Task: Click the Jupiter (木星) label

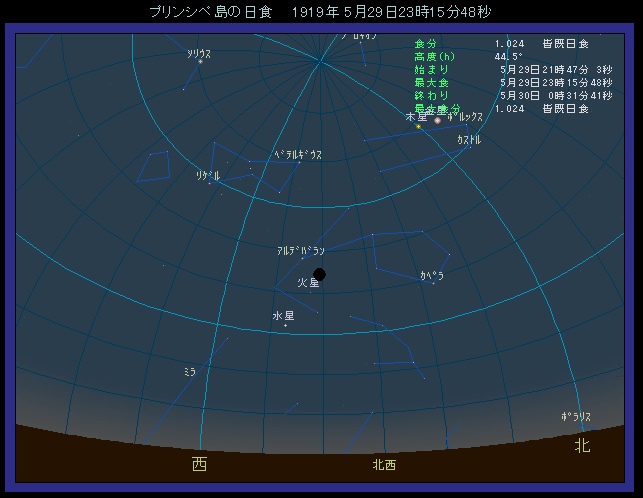Action: point(416,117)
